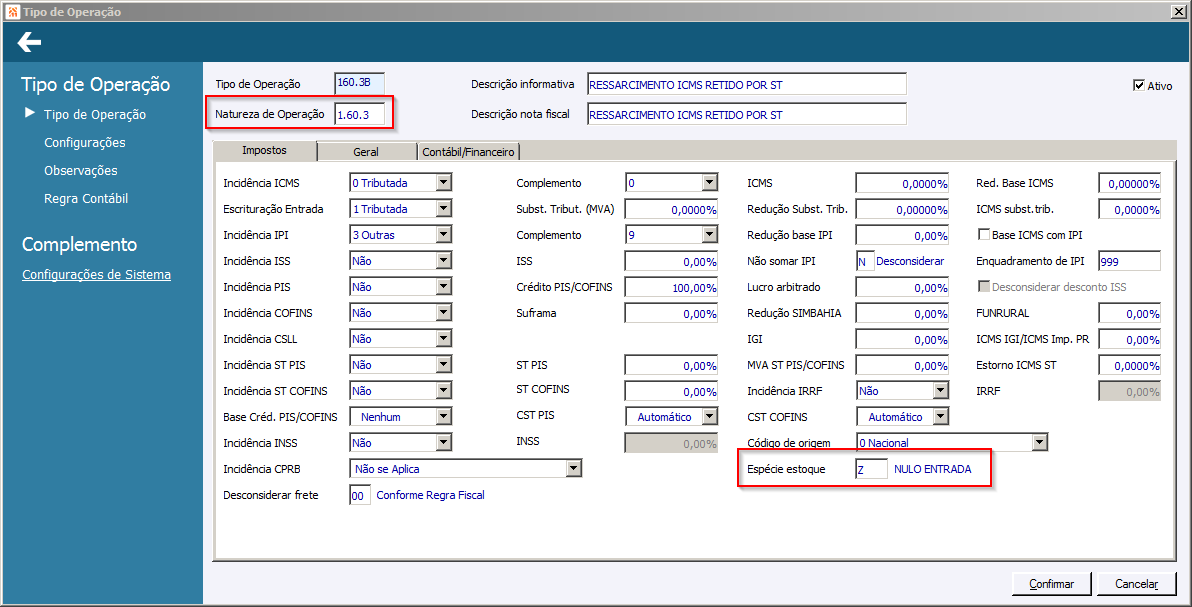
Task: Toggle the Ativo checkbox
Action: 1138,86
